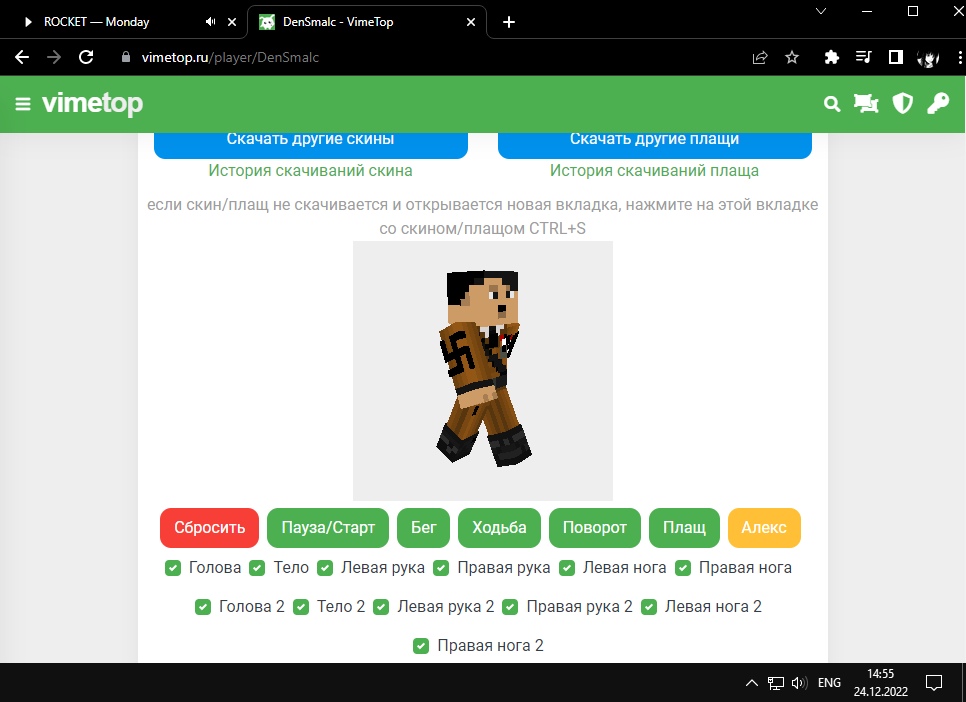
Task: Uncheck the Голова checkbox
Action: pyautogui.click(x=173, y=568)
